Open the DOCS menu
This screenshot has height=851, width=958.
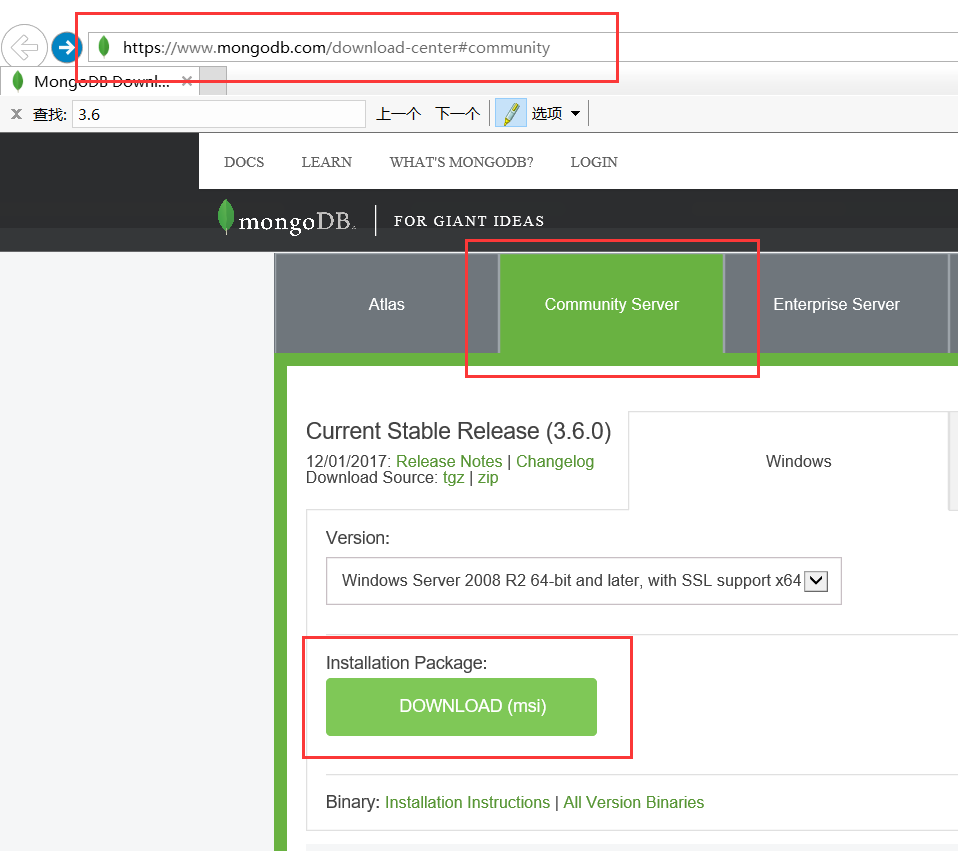pos(244,161)
